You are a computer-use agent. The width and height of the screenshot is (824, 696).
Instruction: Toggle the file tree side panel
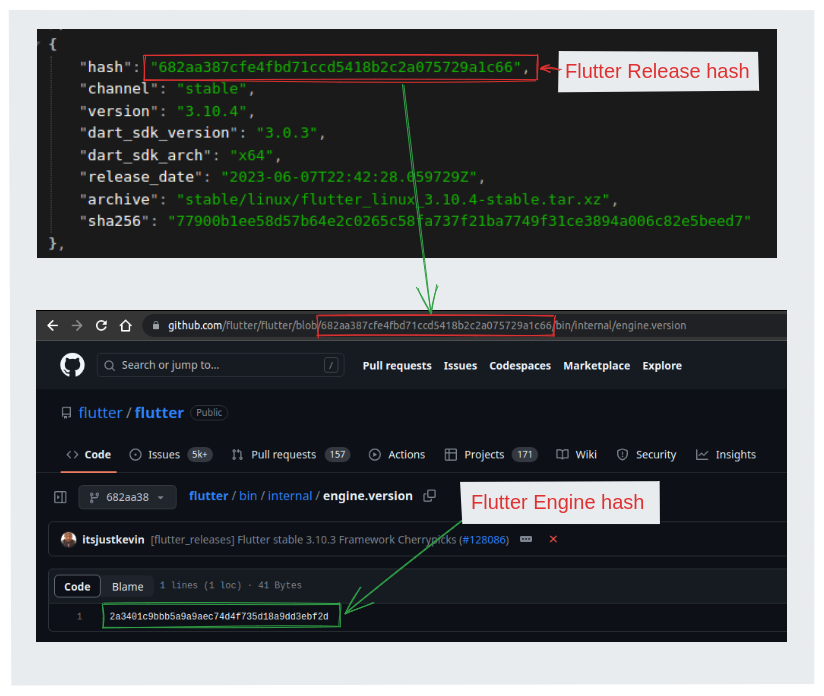click(60, 497)
